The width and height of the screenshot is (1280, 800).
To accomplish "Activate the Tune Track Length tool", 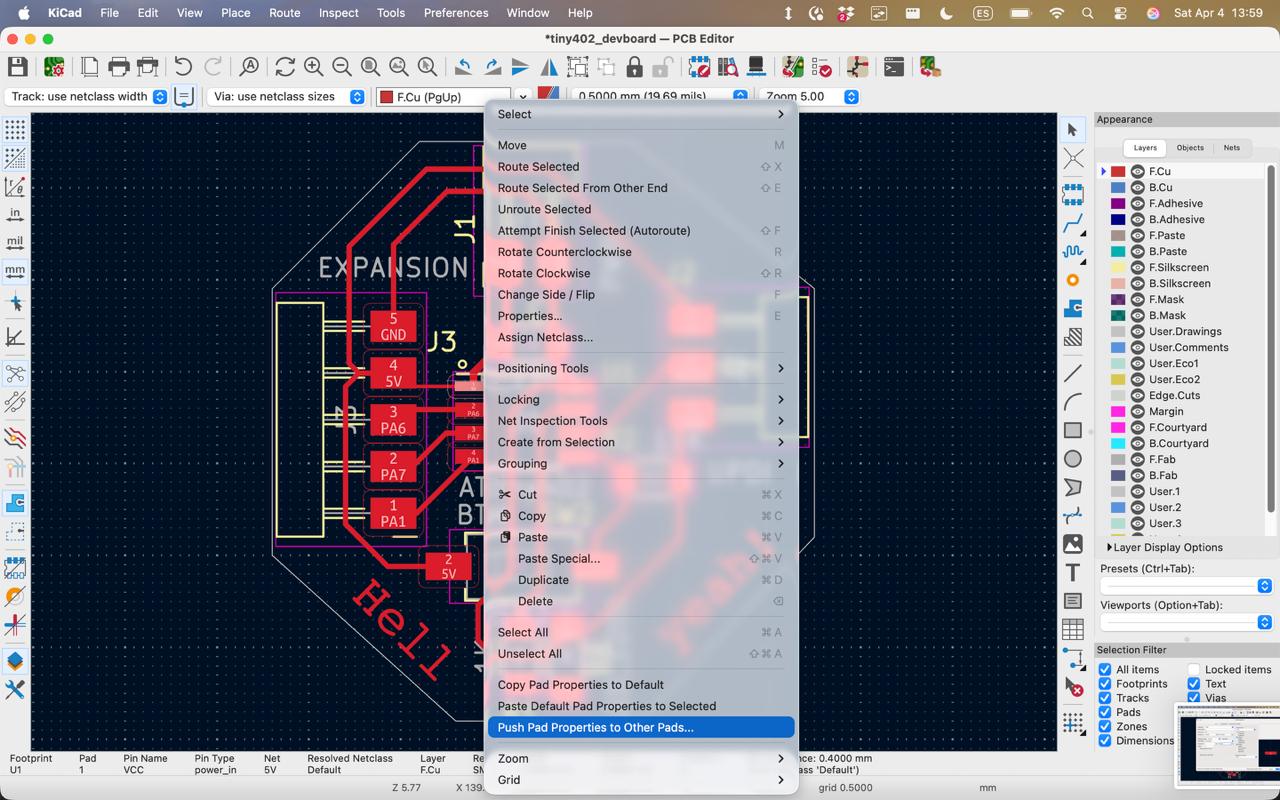I will tap(1073, 252).
